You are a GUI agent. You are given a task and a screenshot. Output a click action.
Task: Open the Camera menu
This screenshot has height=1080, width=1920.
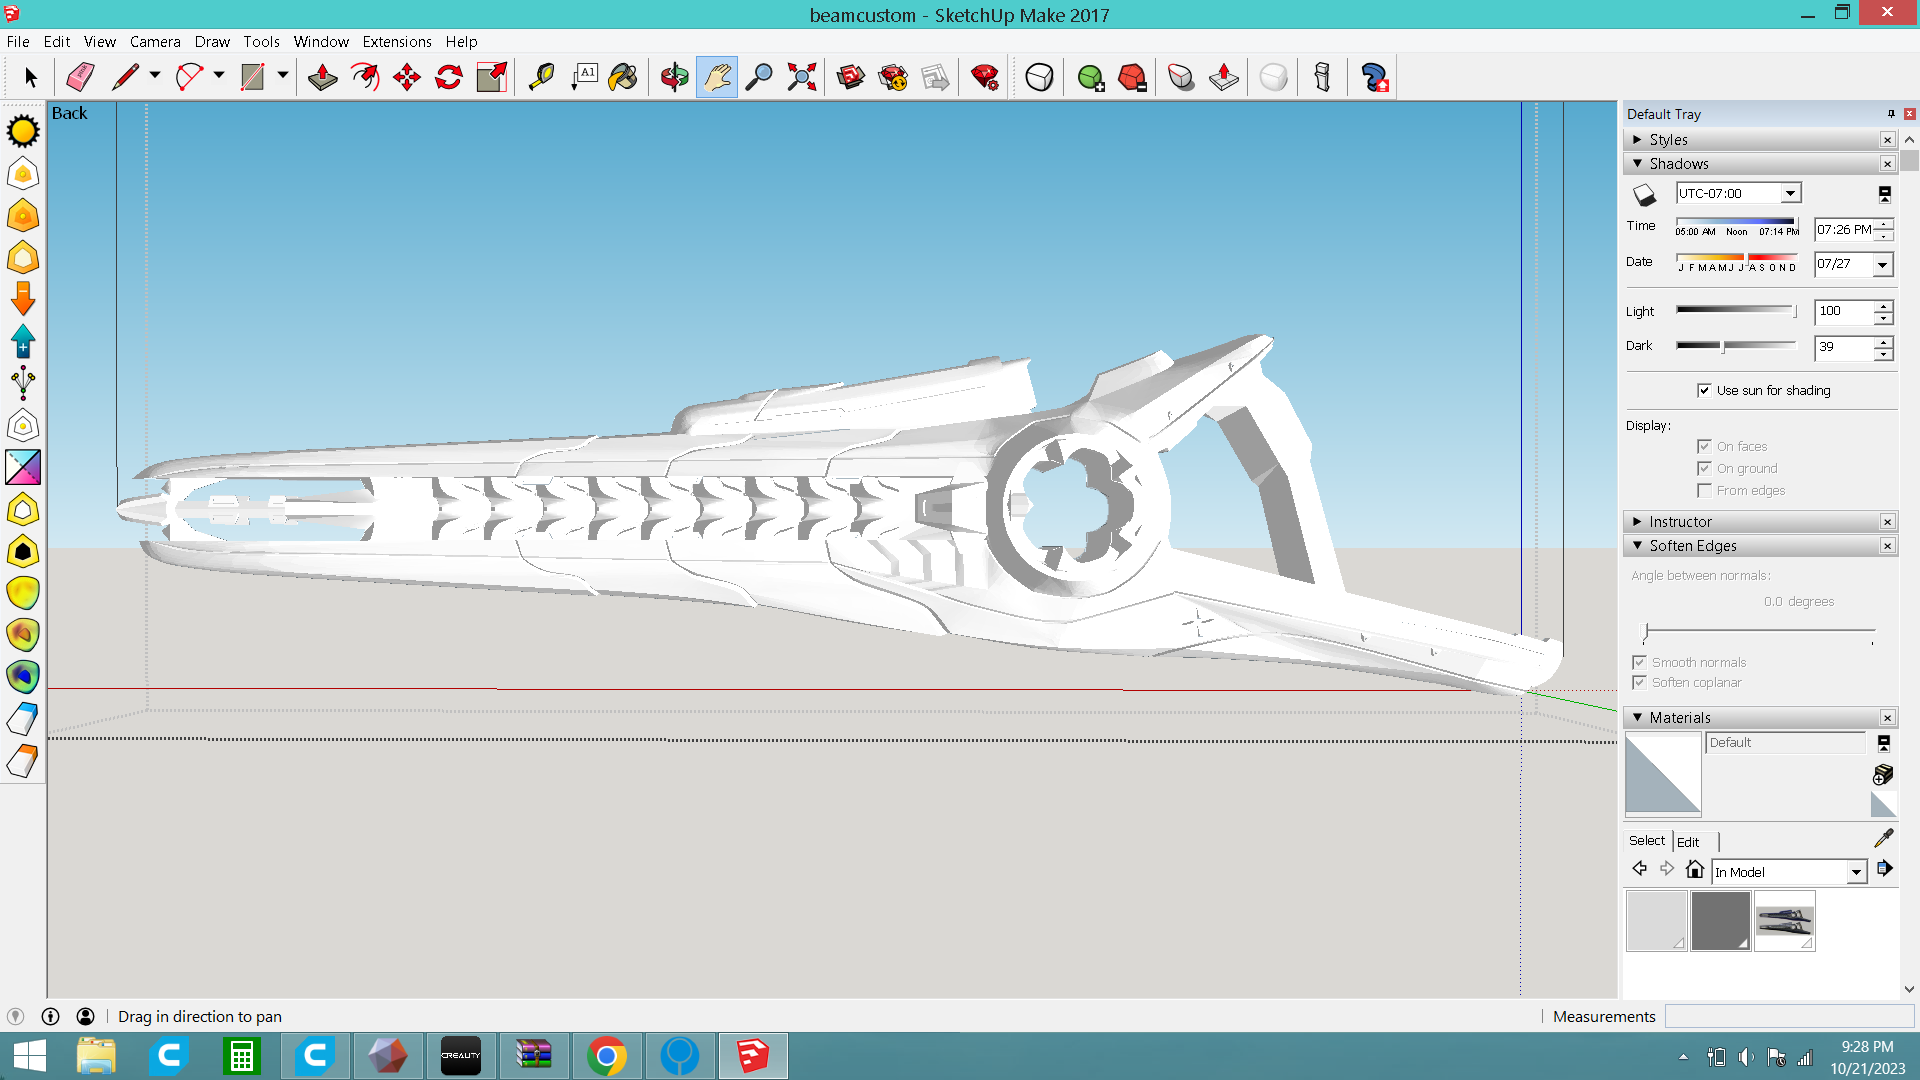click(155, 41)
